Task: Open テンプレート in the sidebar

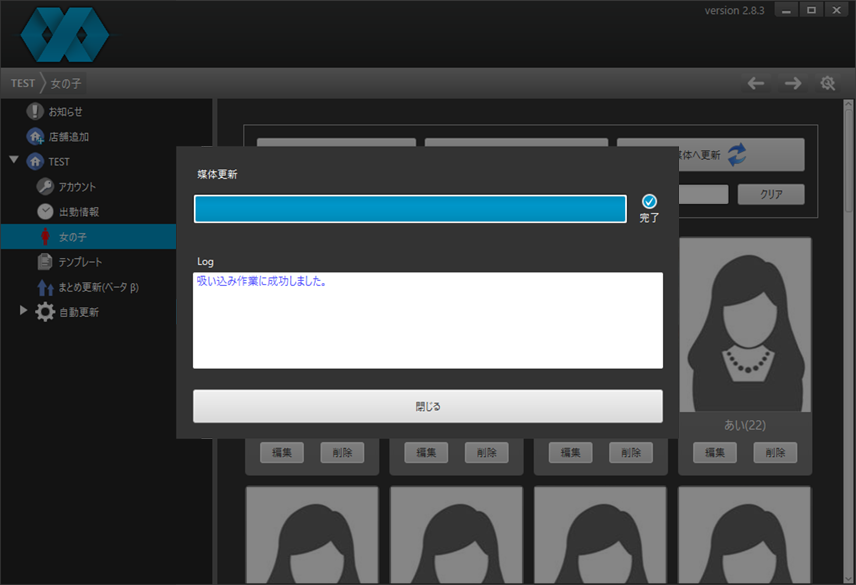Action: coord(80,262)
